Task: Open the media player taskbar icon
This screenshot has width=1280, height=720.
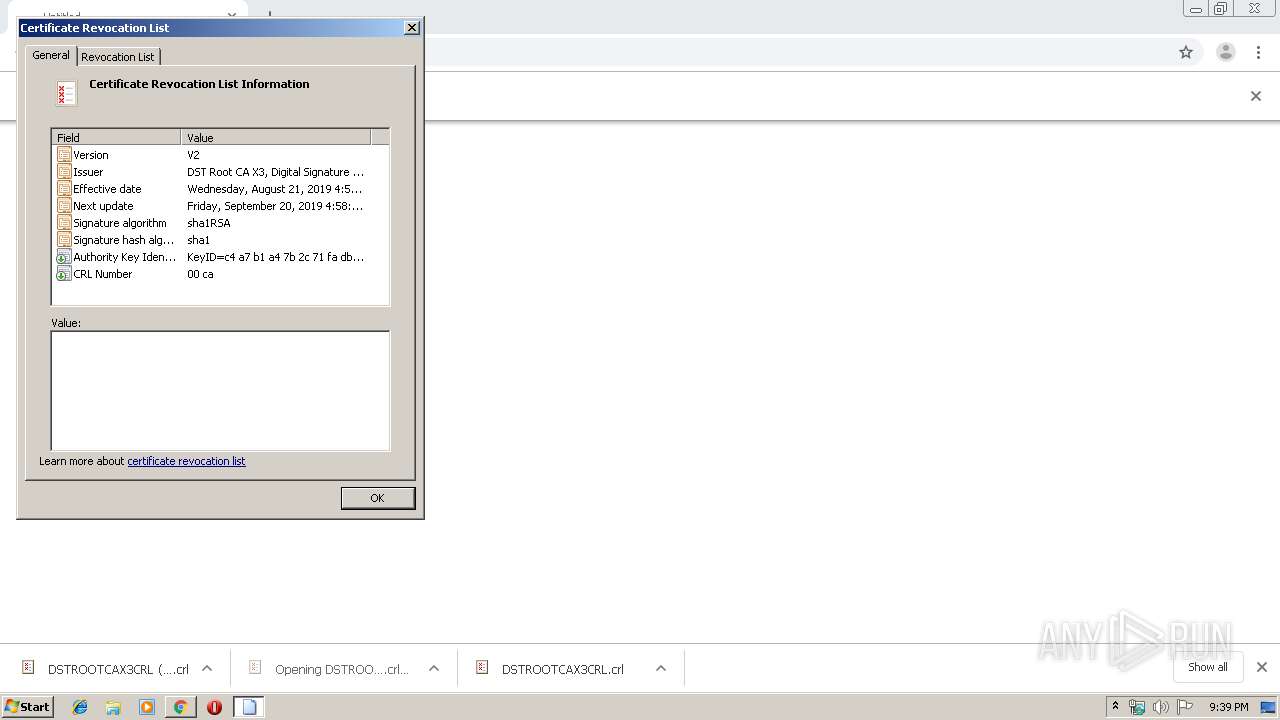Action: pyautogui.click(x=147, y=707)
